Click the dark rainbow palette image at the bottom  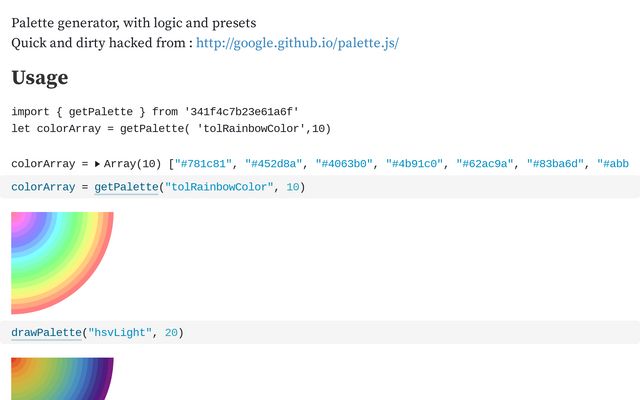click(x=62, y=379)
